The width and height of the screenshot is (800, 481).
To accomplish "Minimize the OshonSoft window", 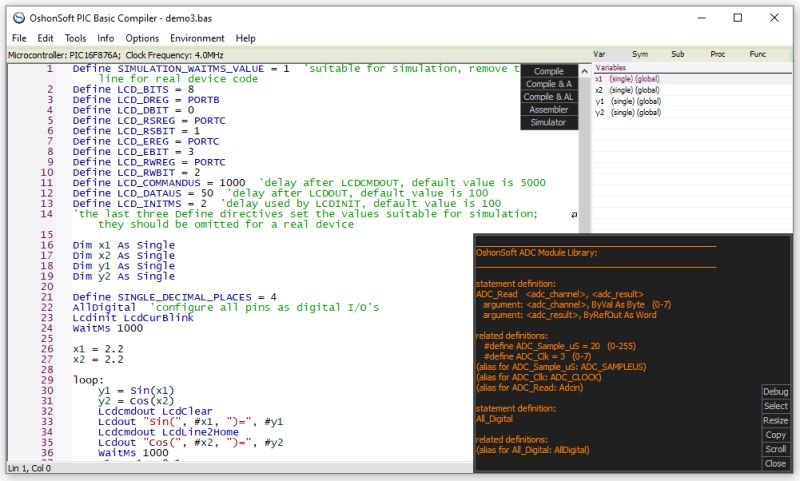I will pyautogui.click(x=702, y=18).
